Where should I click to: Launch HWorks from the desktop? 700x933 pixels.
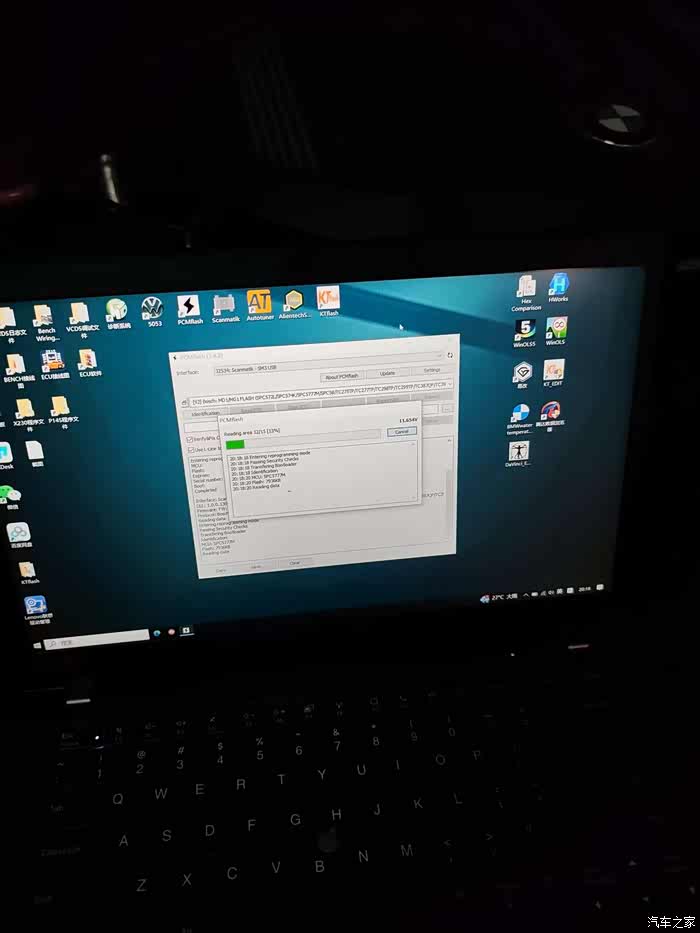pos(558,289)
